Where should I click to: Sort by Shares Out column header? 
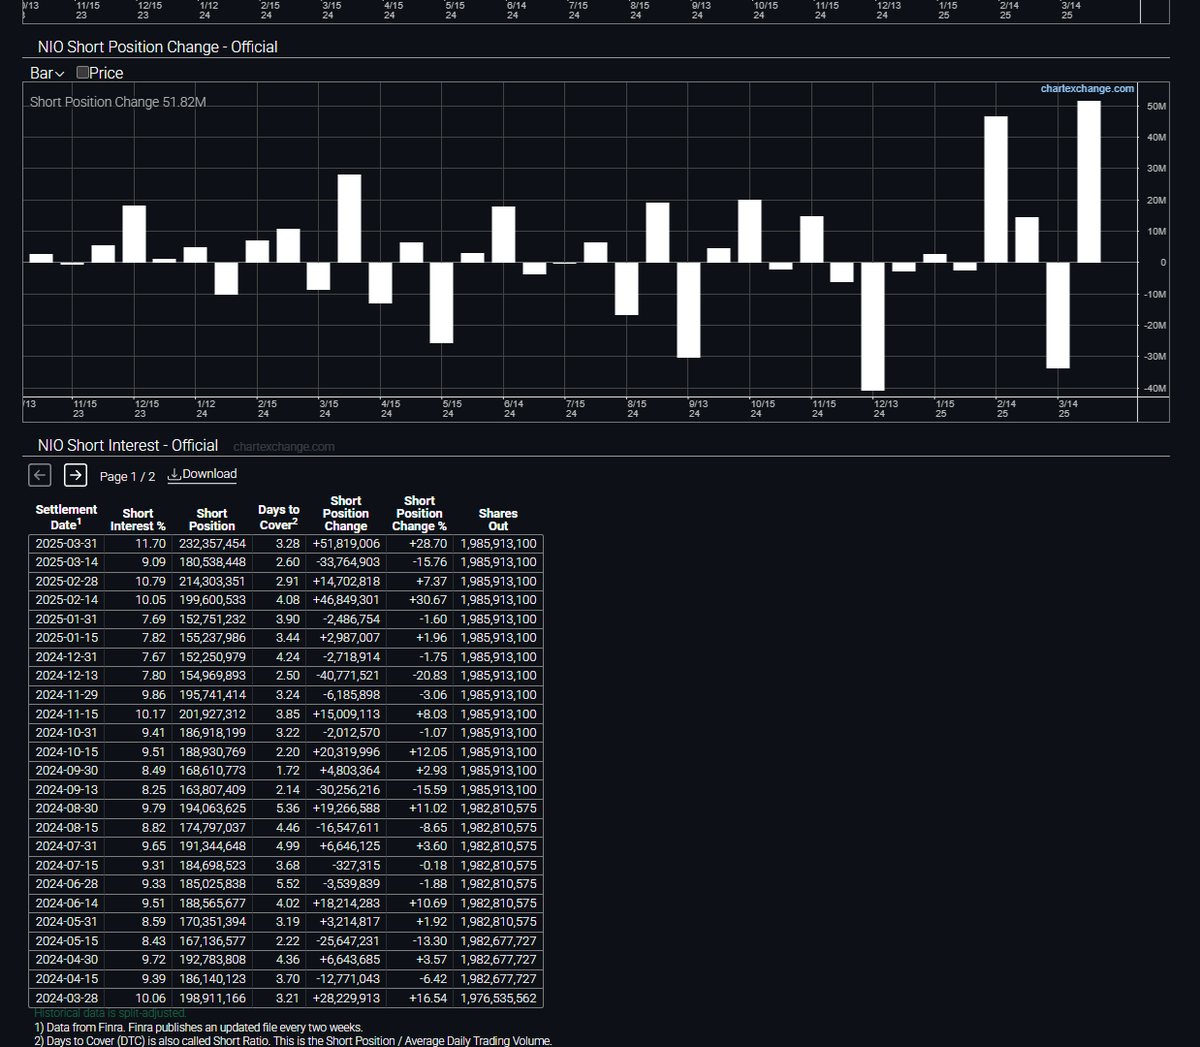tap(498, 519)
